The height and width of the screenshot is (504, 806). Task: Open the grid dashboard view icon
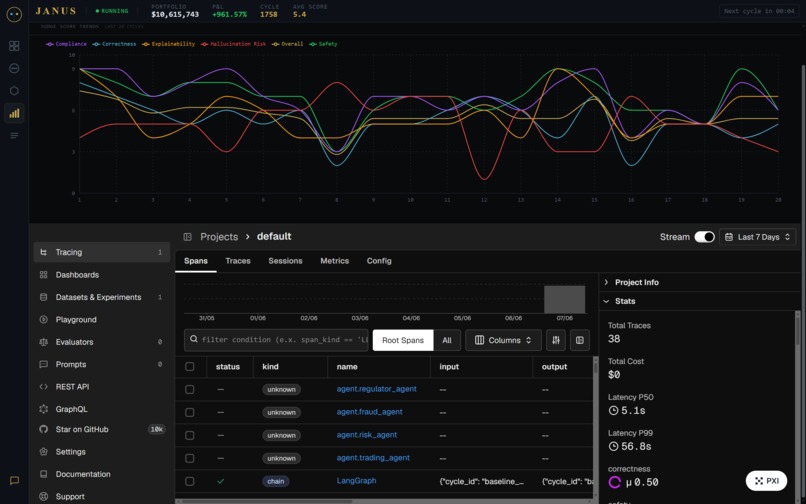[14, 46]
